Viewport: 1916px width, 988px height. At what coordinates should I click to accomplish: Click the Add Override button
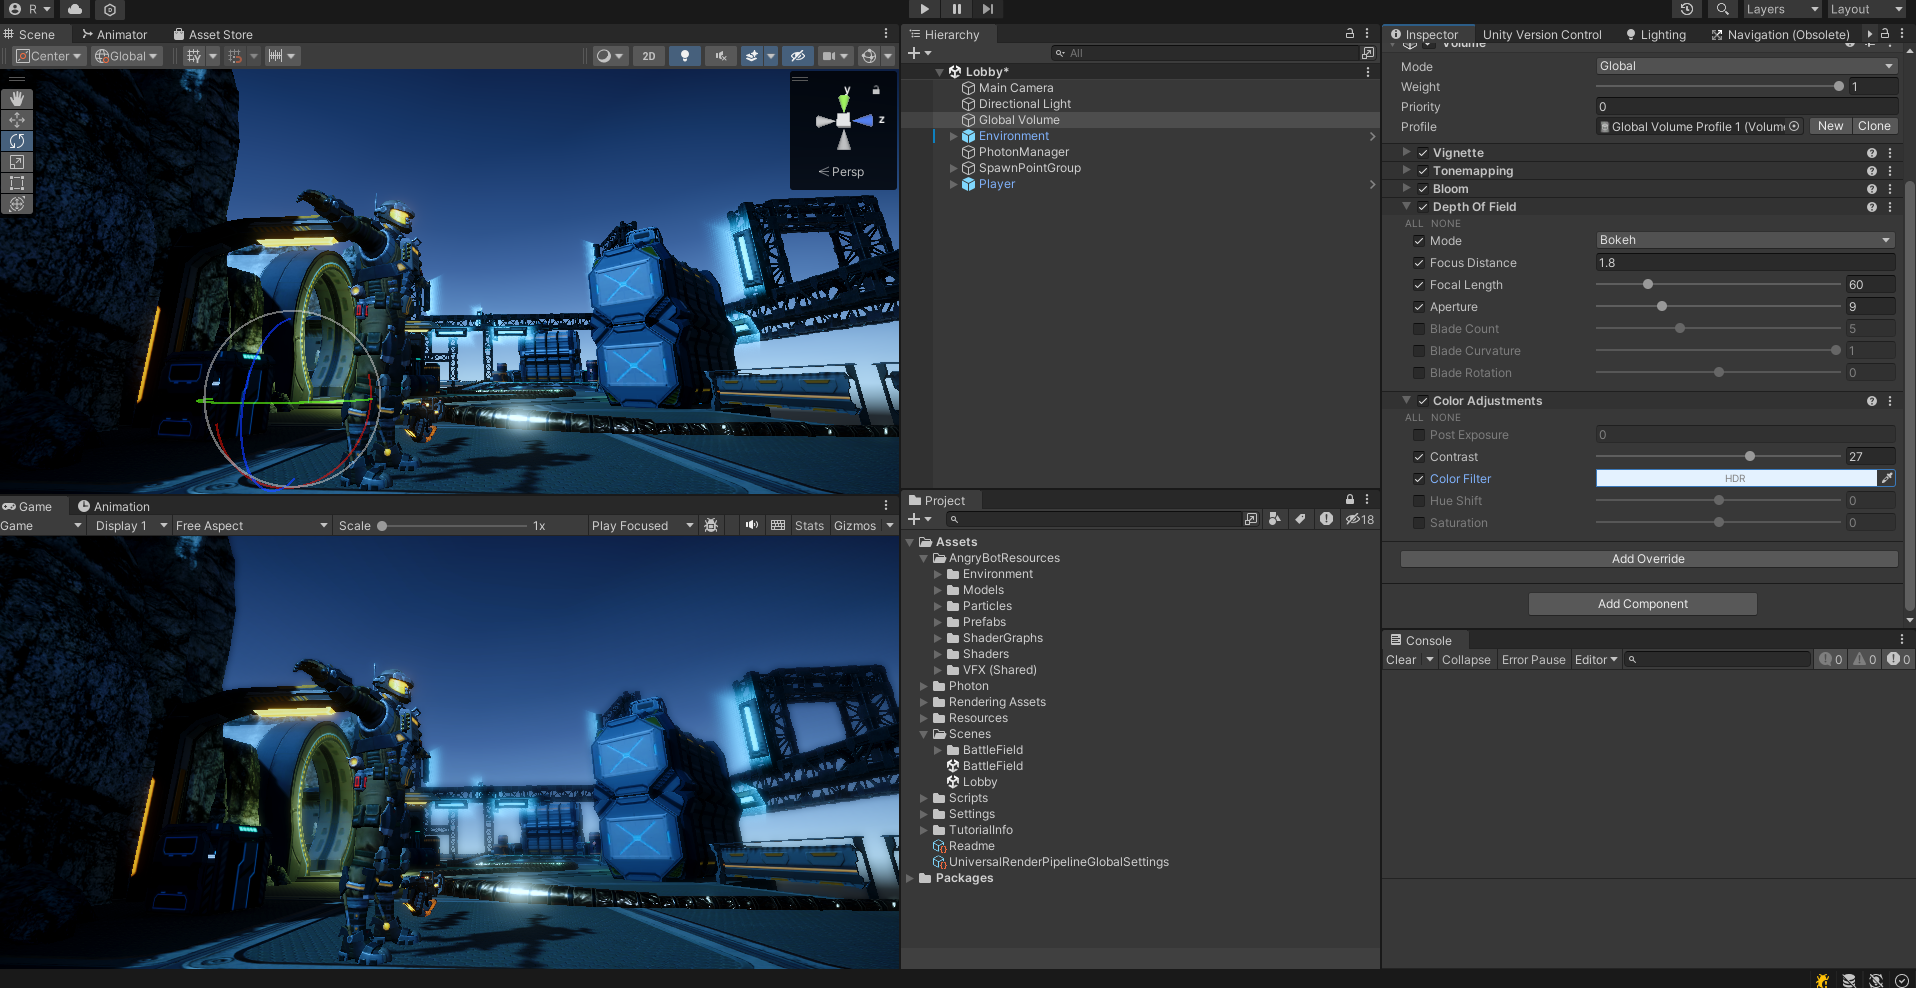1649,559
